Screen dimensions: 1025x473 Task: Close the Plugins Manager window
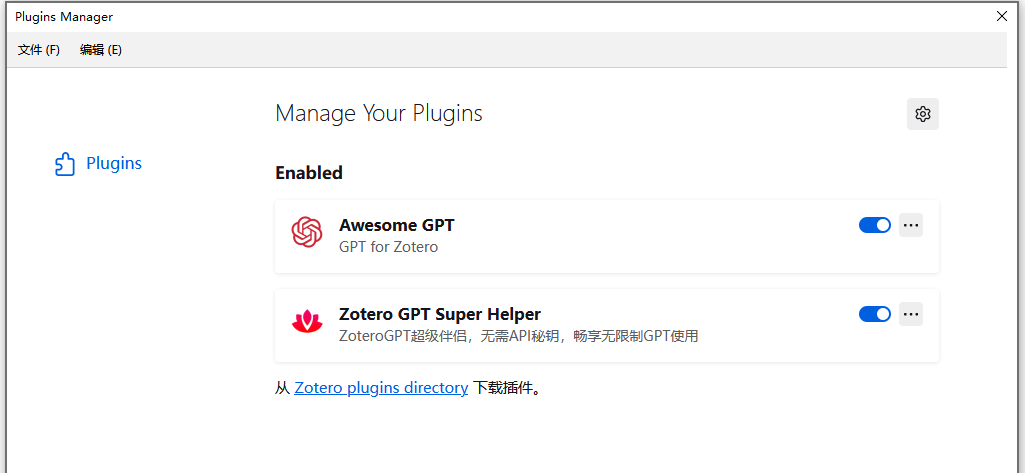click(1001, 16)
